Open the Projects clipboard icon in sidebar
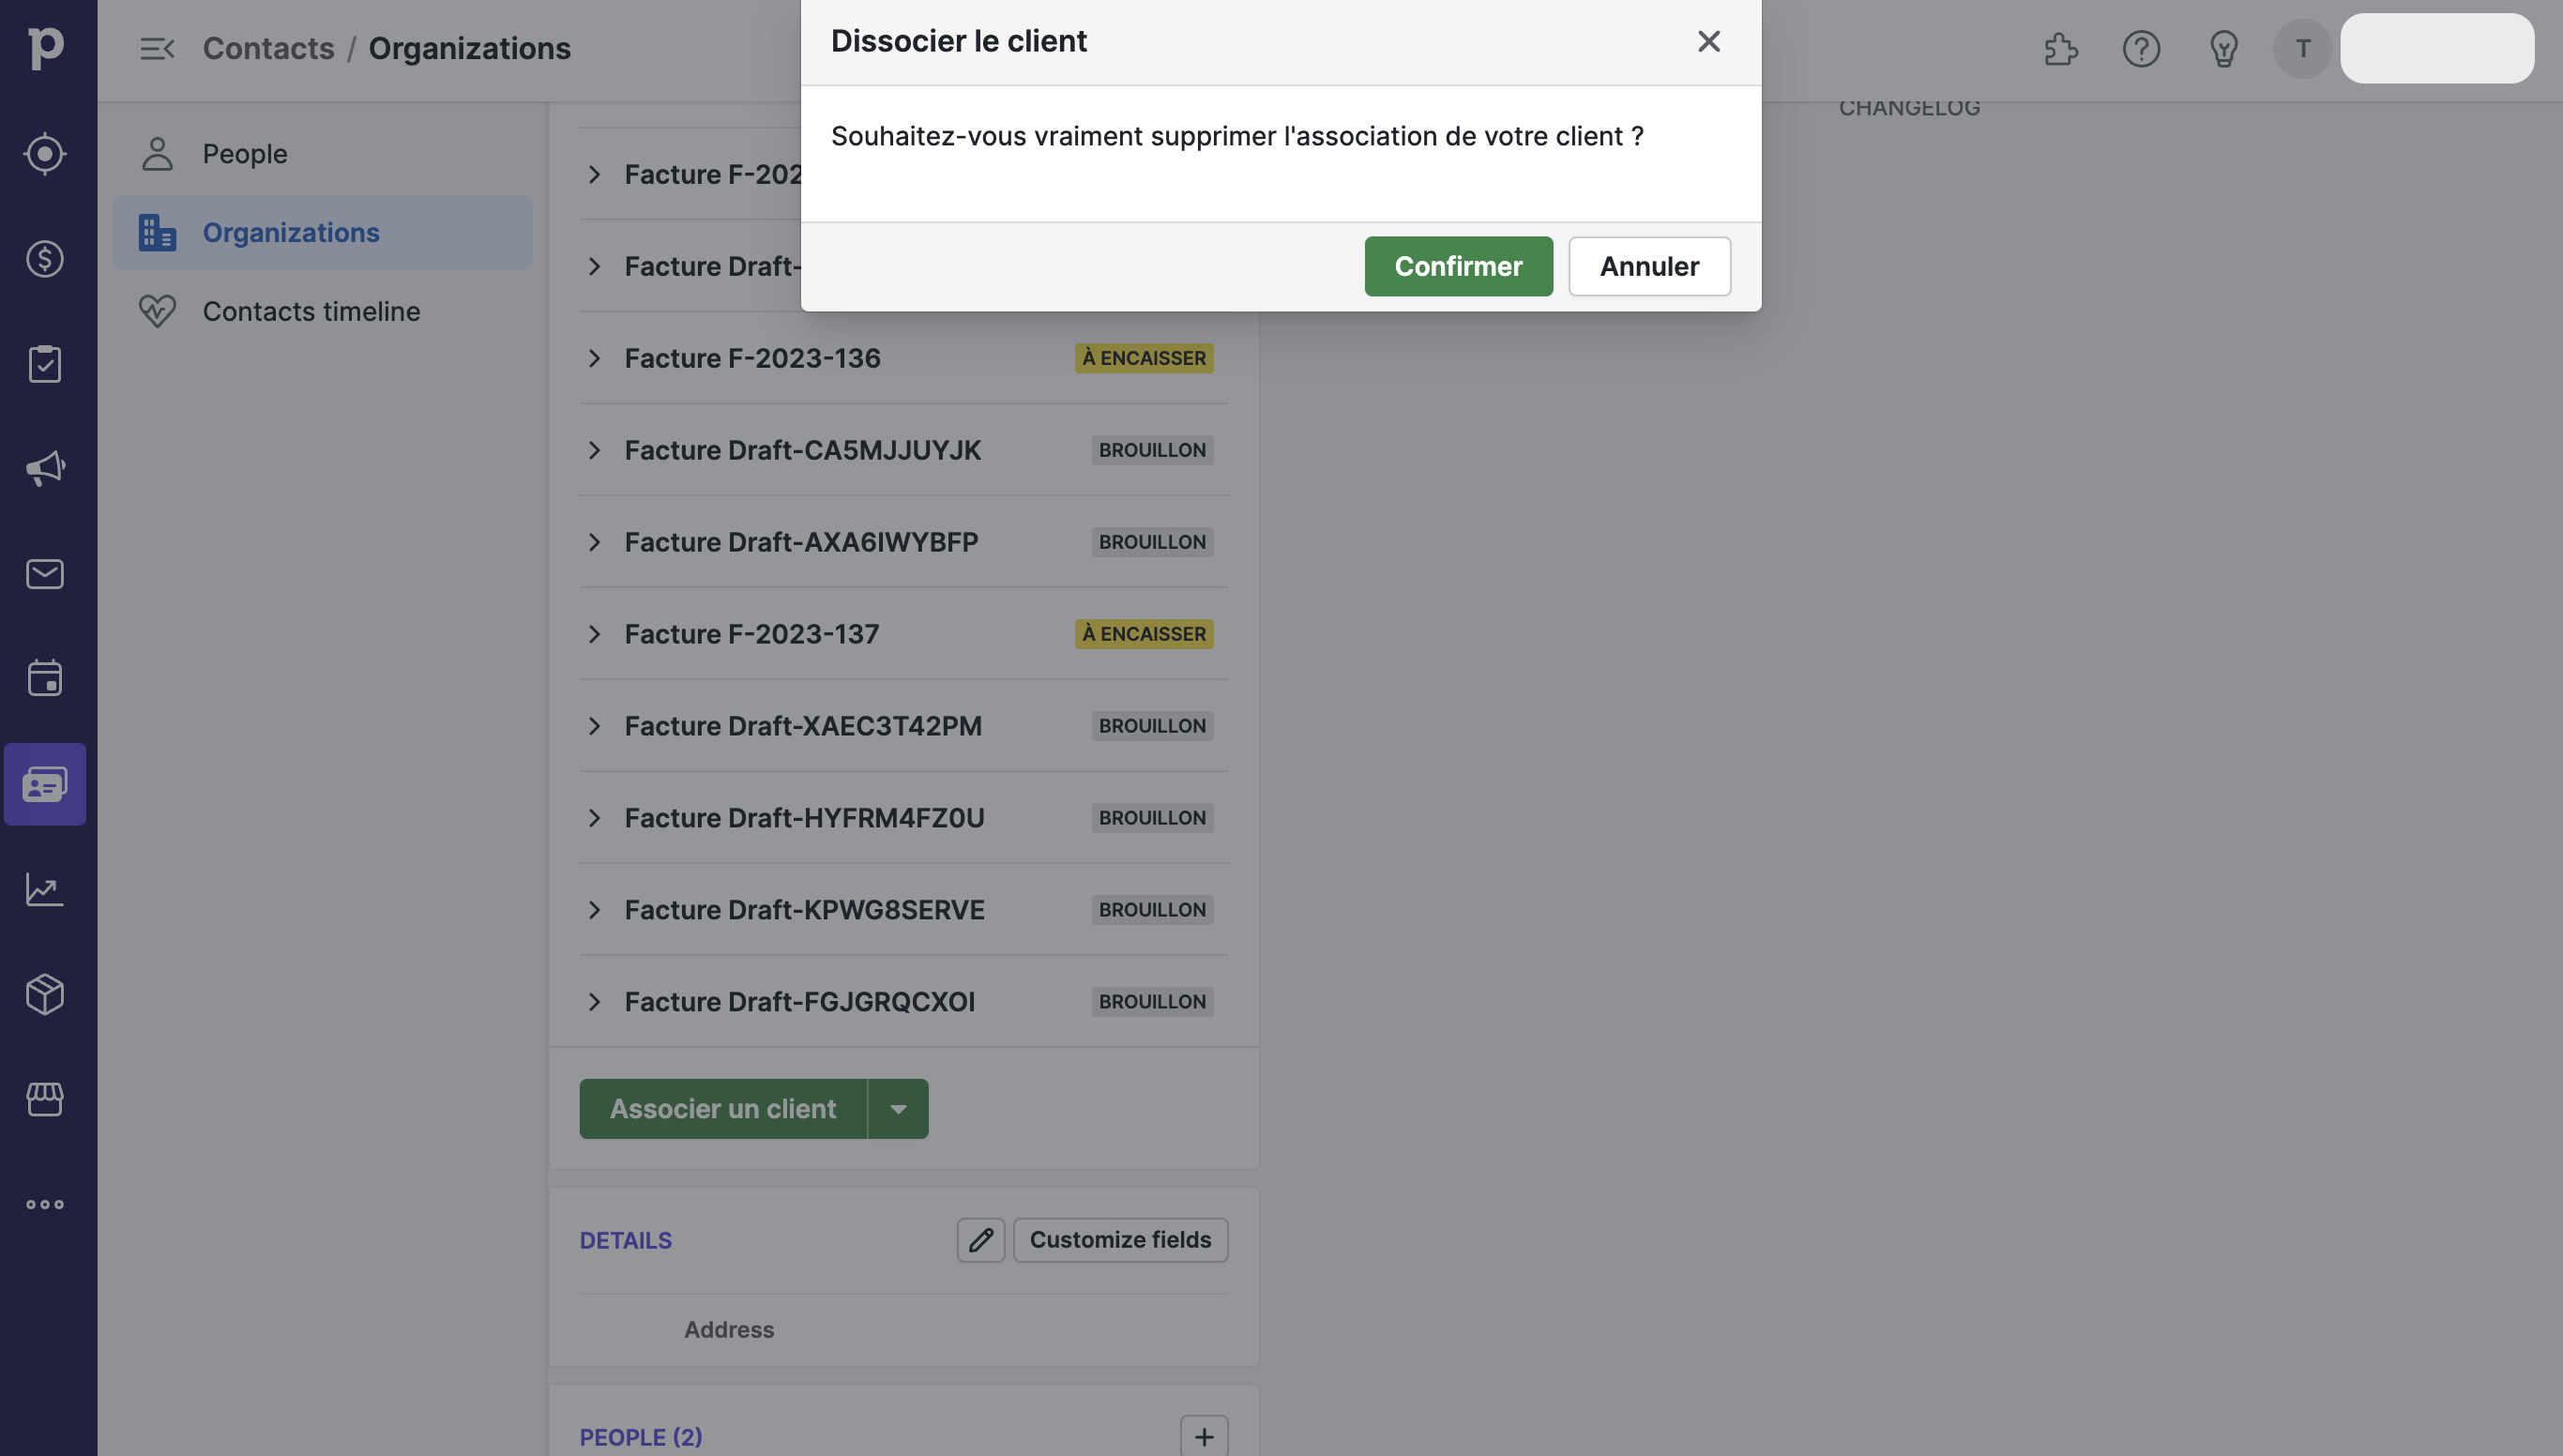Image resolution: width=2563 pixels, height=1456 pixels. [x=45, y=364]
